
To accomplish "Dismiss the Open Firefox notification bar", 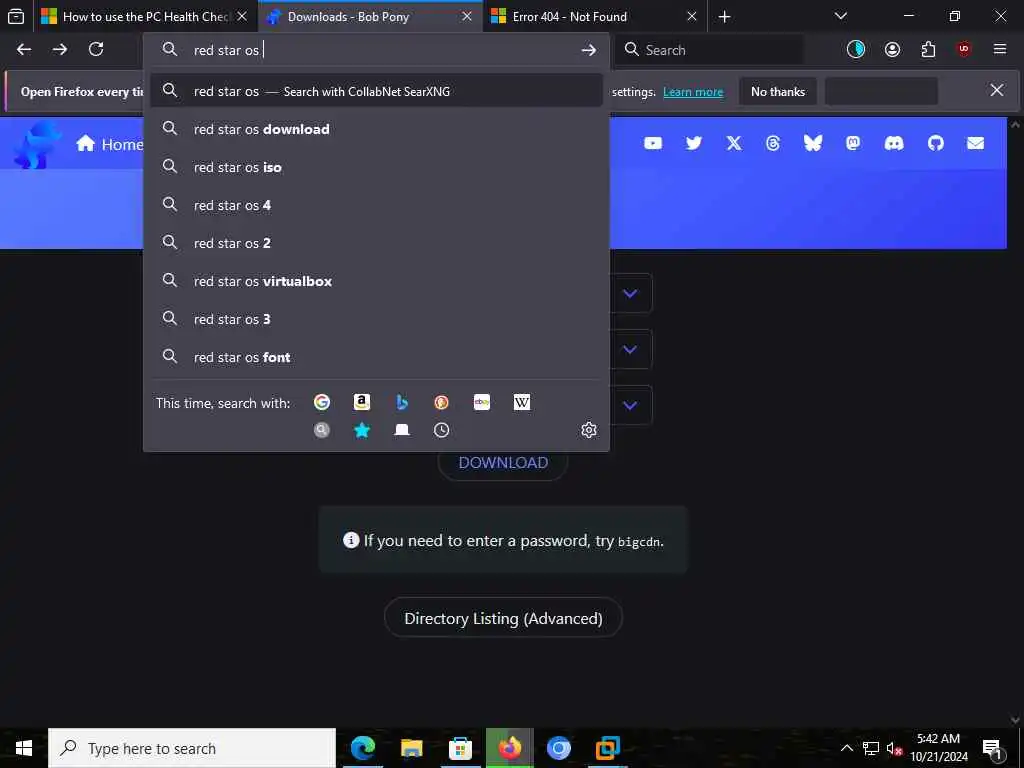I will (997, 90).
